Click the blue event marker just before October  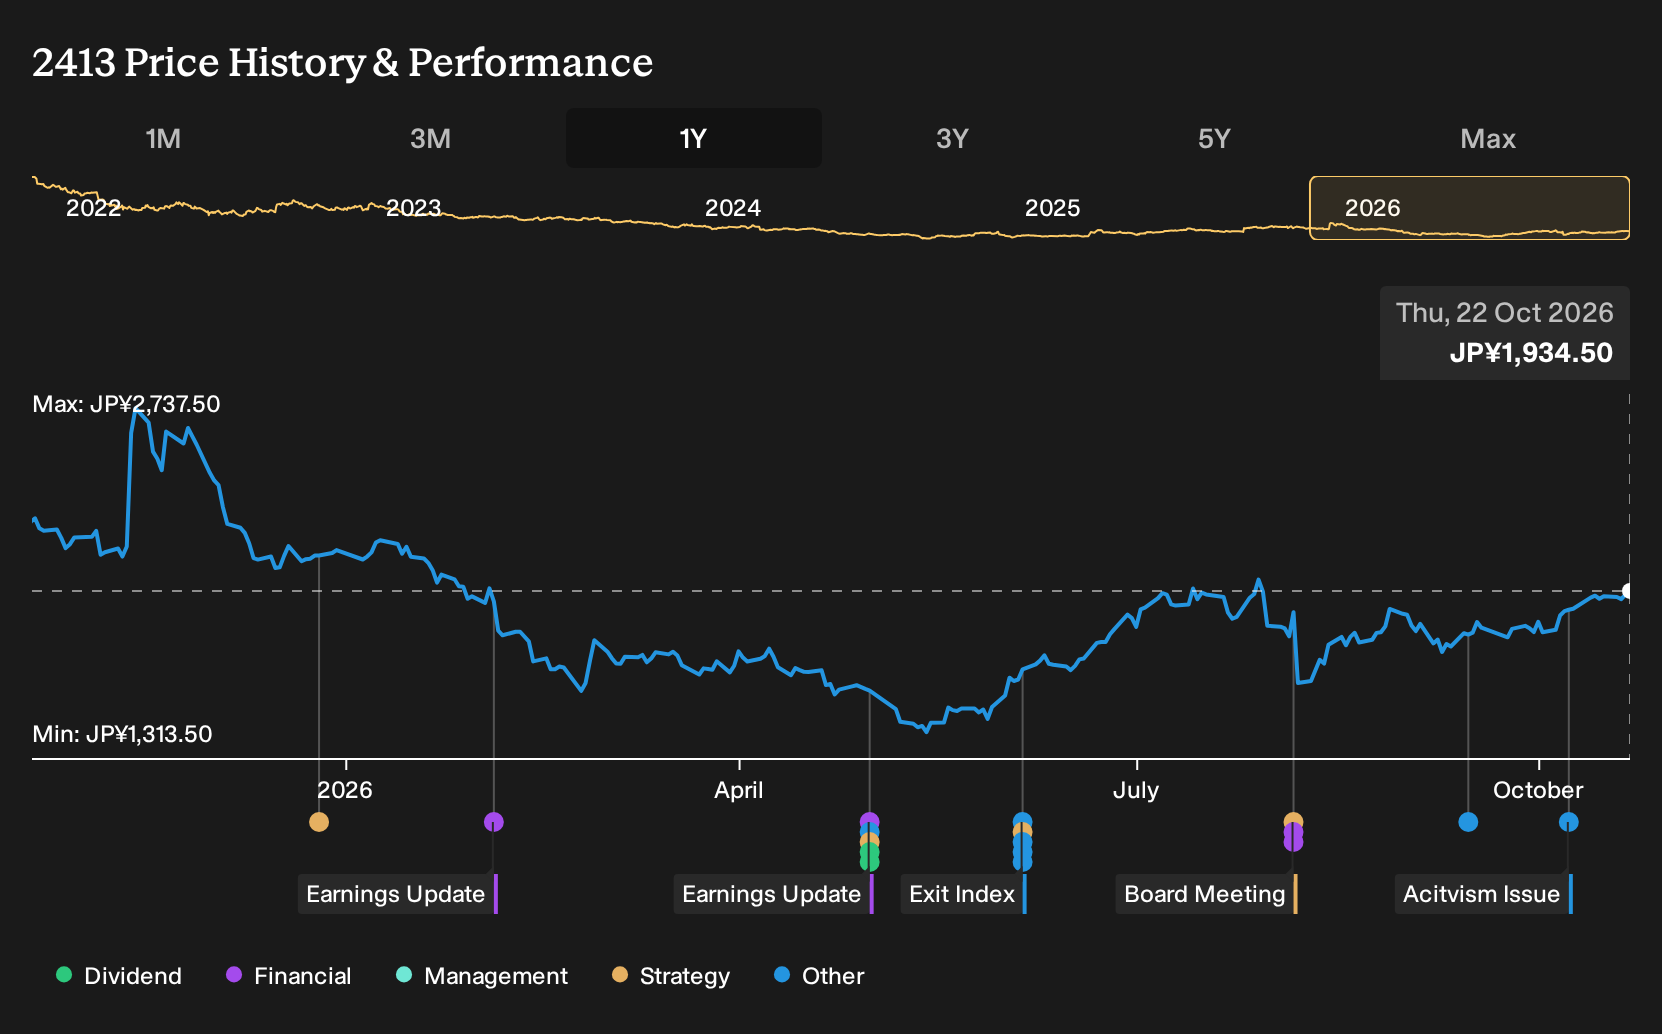[x=1468, y=822]
